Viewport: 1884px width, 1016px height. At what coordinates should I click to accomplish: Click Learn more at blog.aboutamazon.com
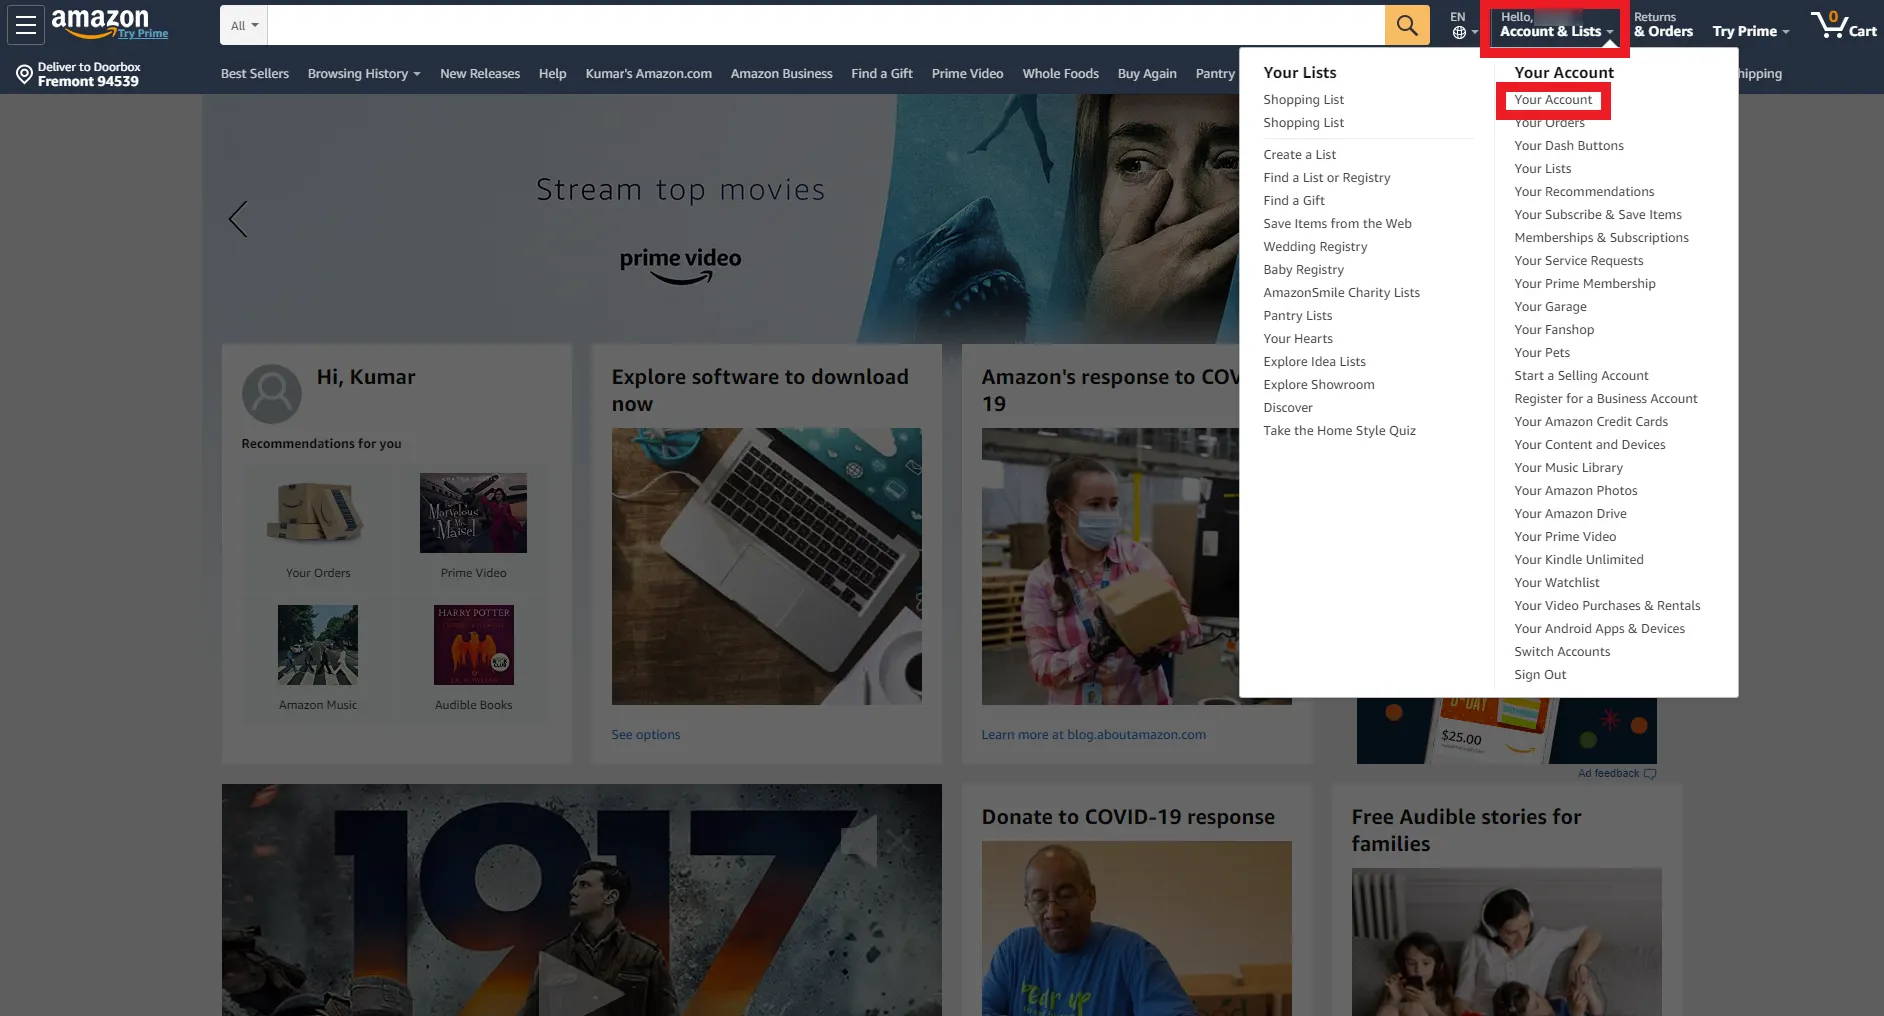[1093, 734]
